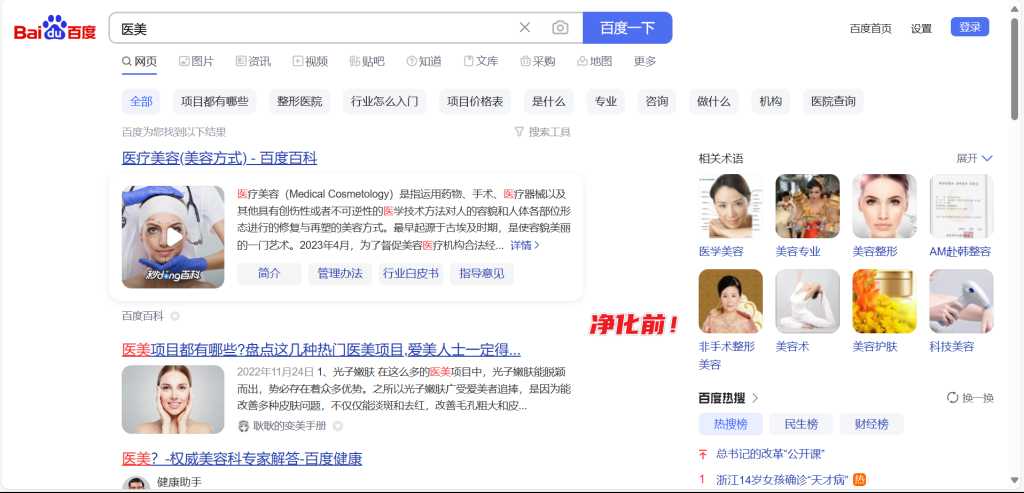Switch to 图片 tab
This screenshot has height=493, width=1024.
196,61
